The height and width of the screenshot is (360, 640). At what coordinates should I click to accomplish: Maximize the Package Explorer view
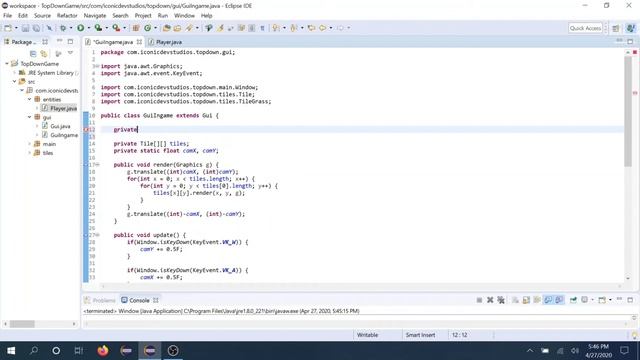pyautogui.click(x=70, y=42)
